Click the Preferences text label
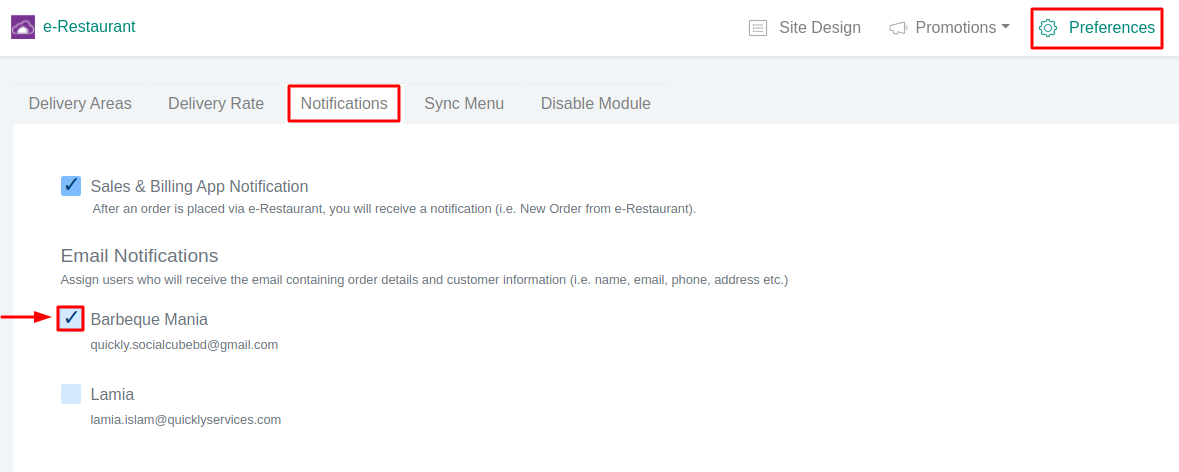Screen dimensions: 1179x472 click(x=1112, y=28)
